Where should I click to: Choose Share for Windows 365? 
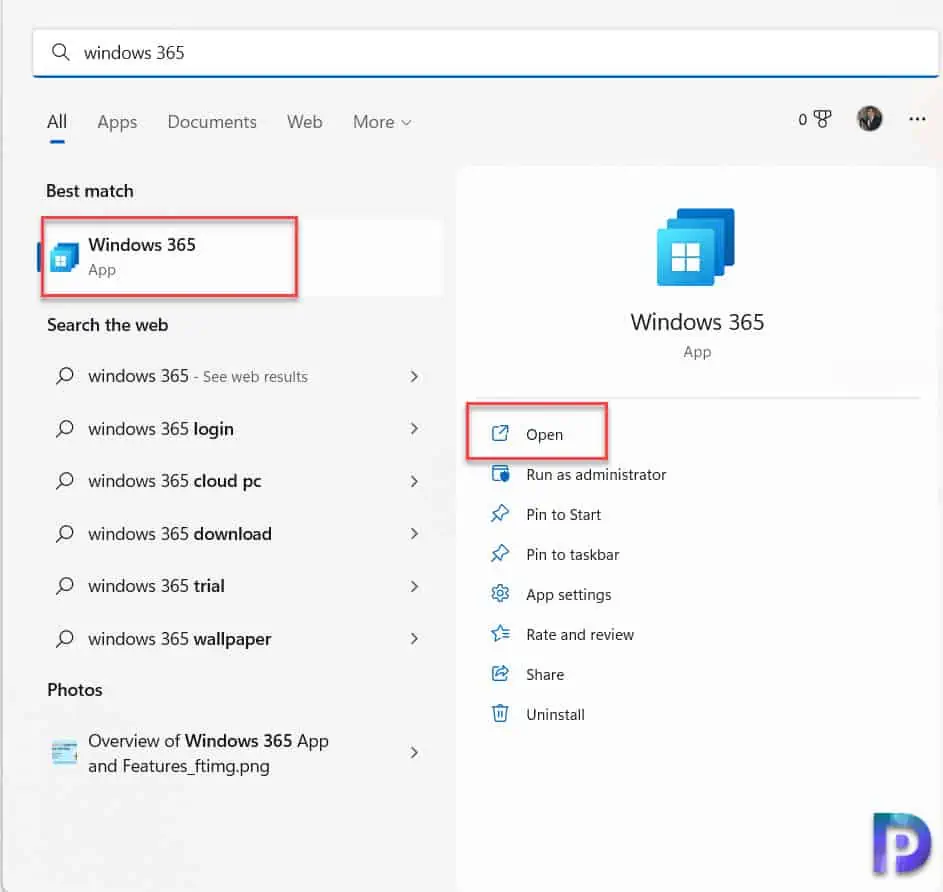545,675
